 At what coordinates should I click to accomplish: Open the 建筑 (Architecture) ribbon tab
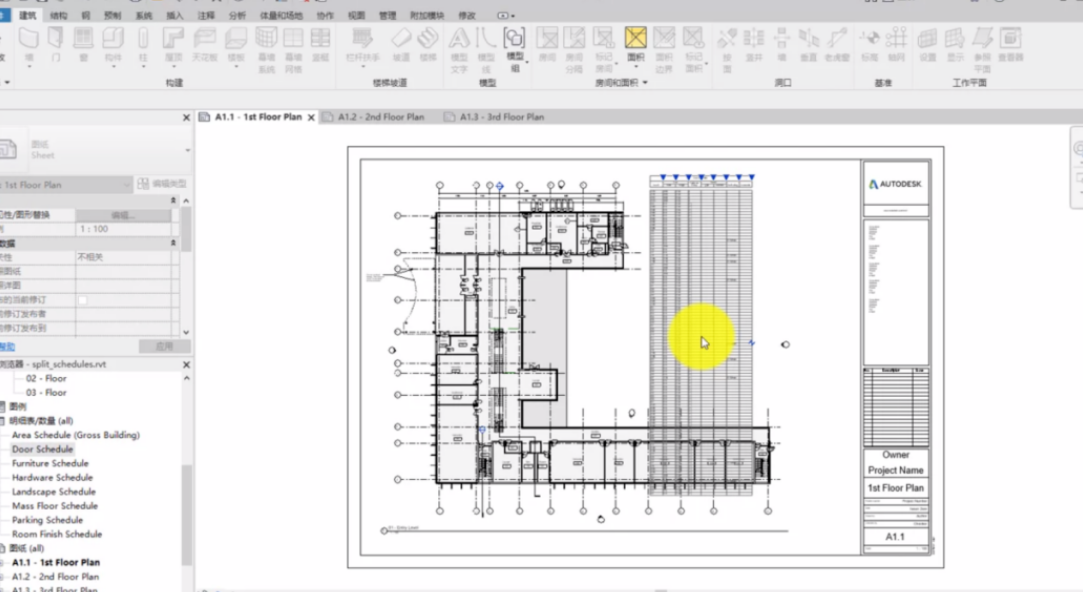tap(28, 15)
